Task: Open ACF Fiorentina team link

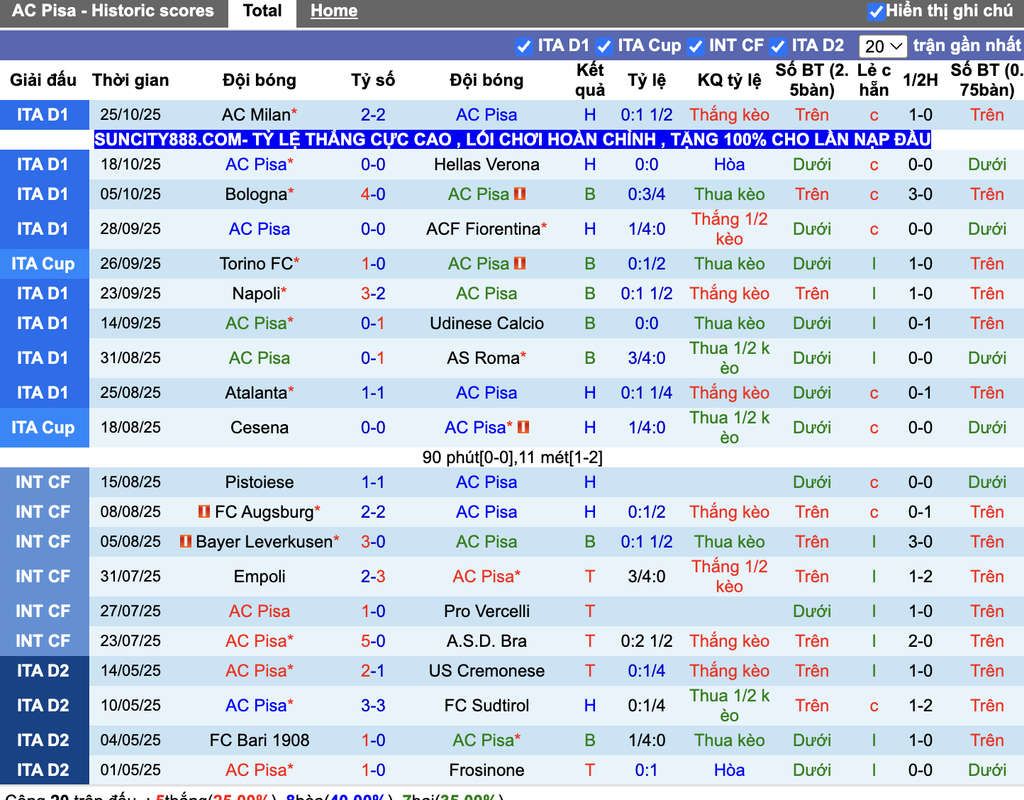Action: [483, 229]
